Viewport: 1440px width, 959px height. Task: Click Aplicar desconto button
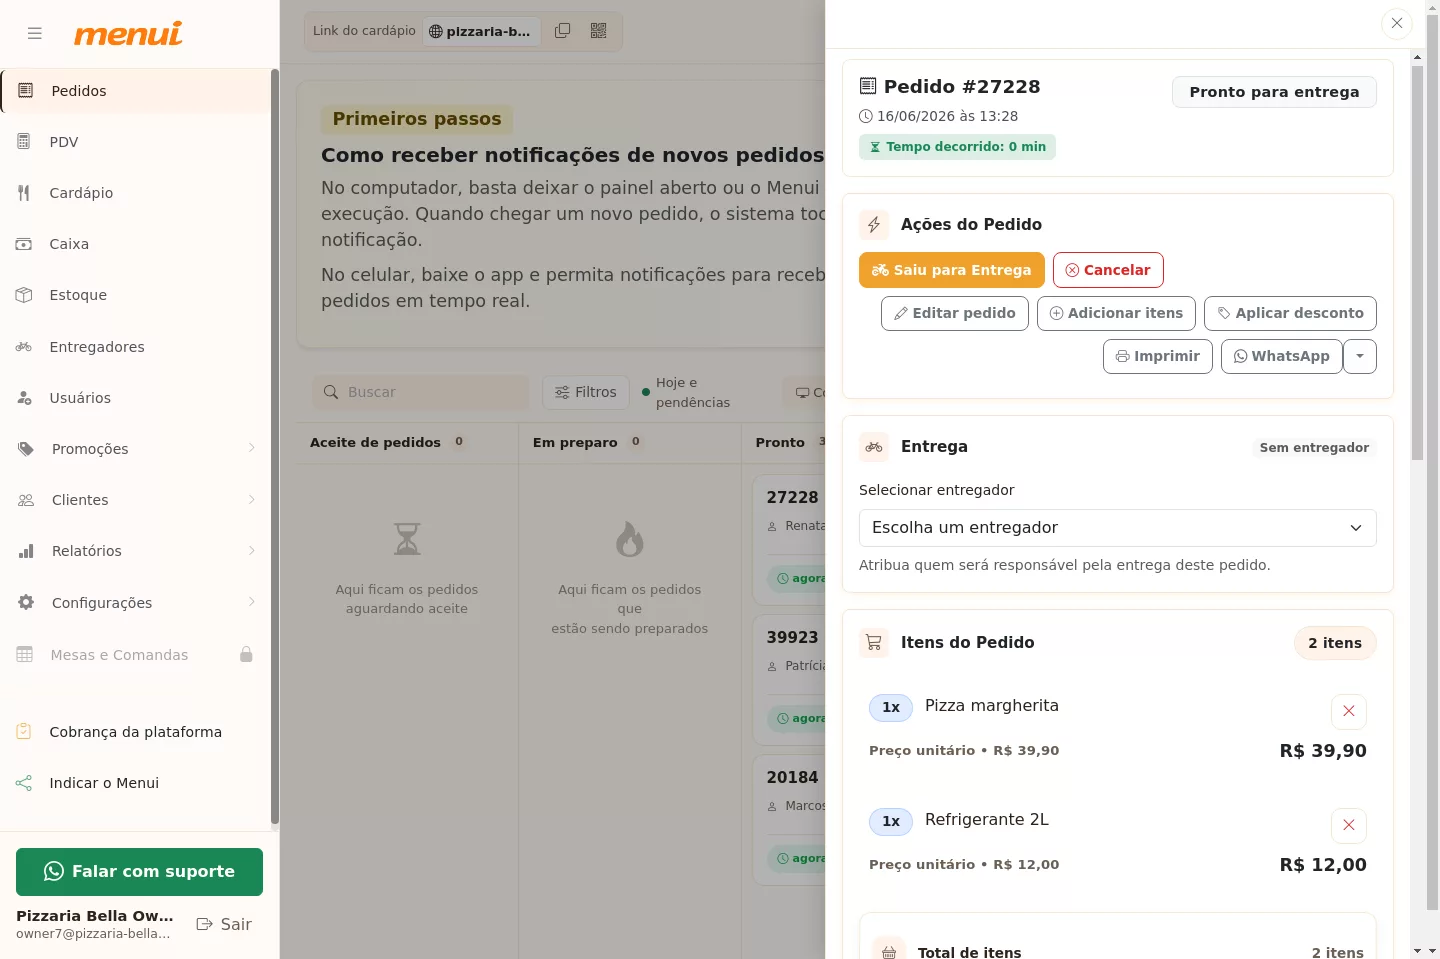[x=1290, y=313]
